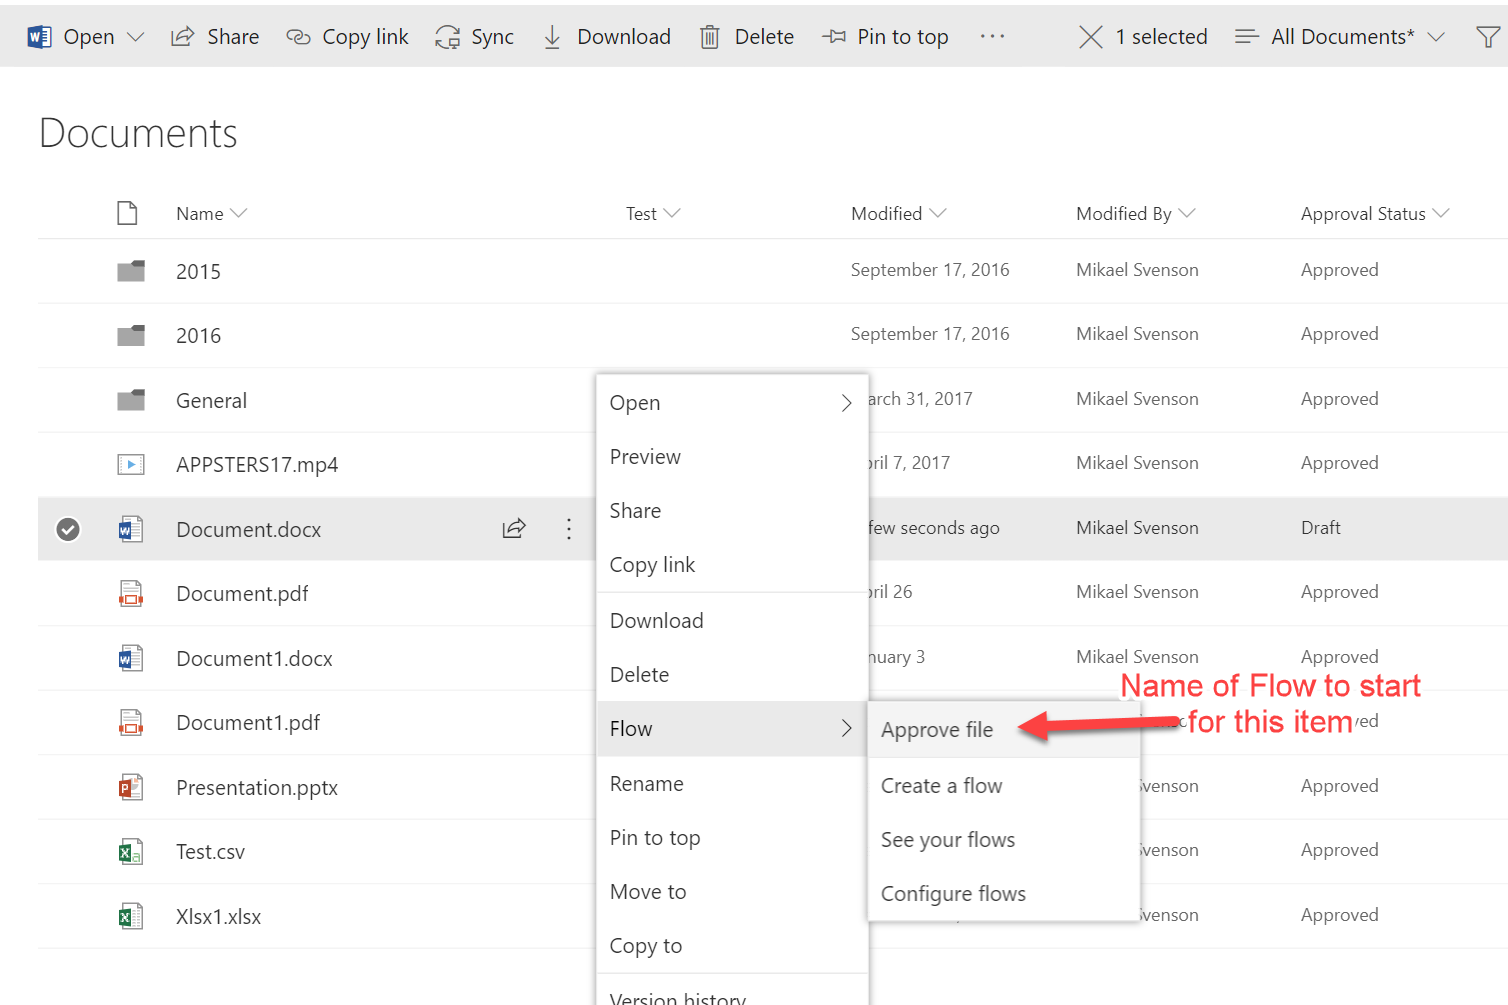This screenshot has height=1005, width=1508.
Task: Click the filter funnel icon
Action: pos(1487,37)
